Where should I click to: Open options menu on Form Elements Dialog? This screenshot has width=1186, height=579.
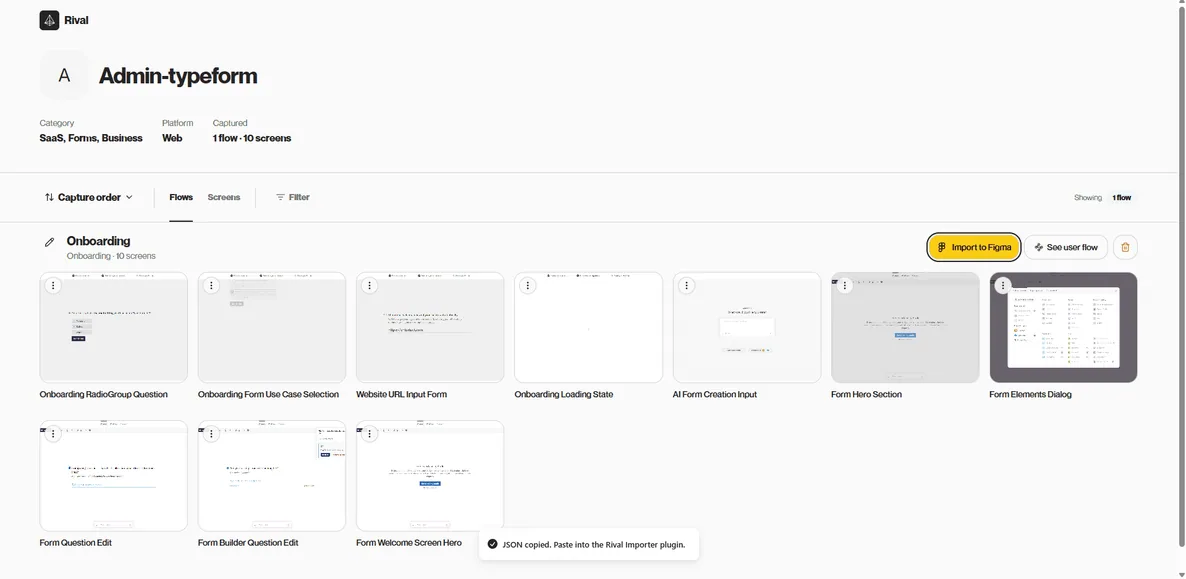[x=1003, y=285]
